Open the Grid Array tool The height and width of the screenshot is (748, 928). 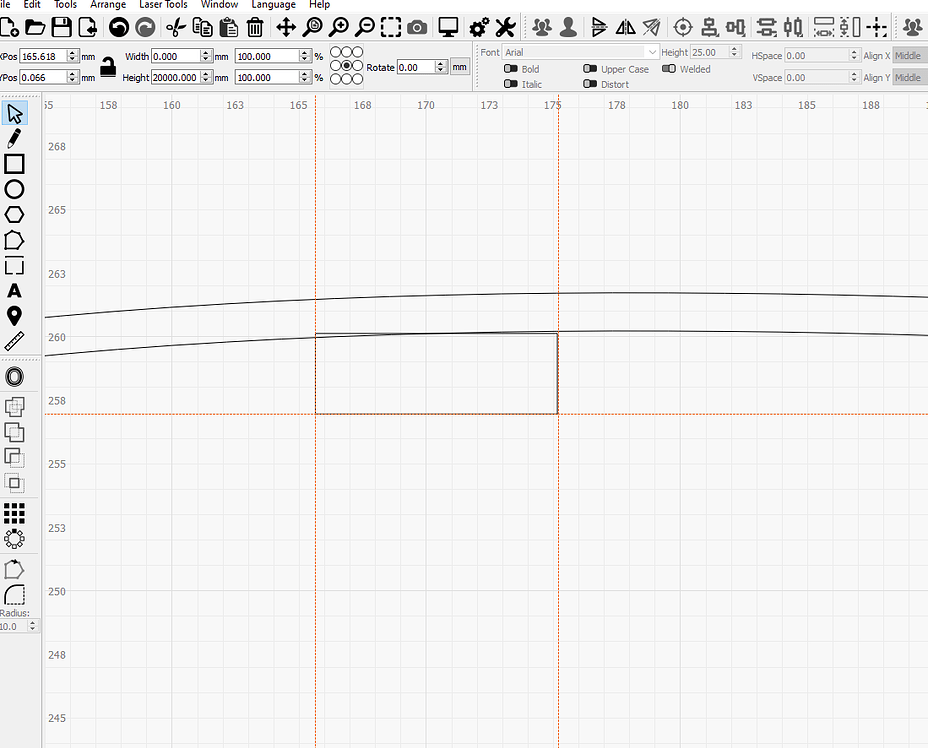click(x=14, y=514)
